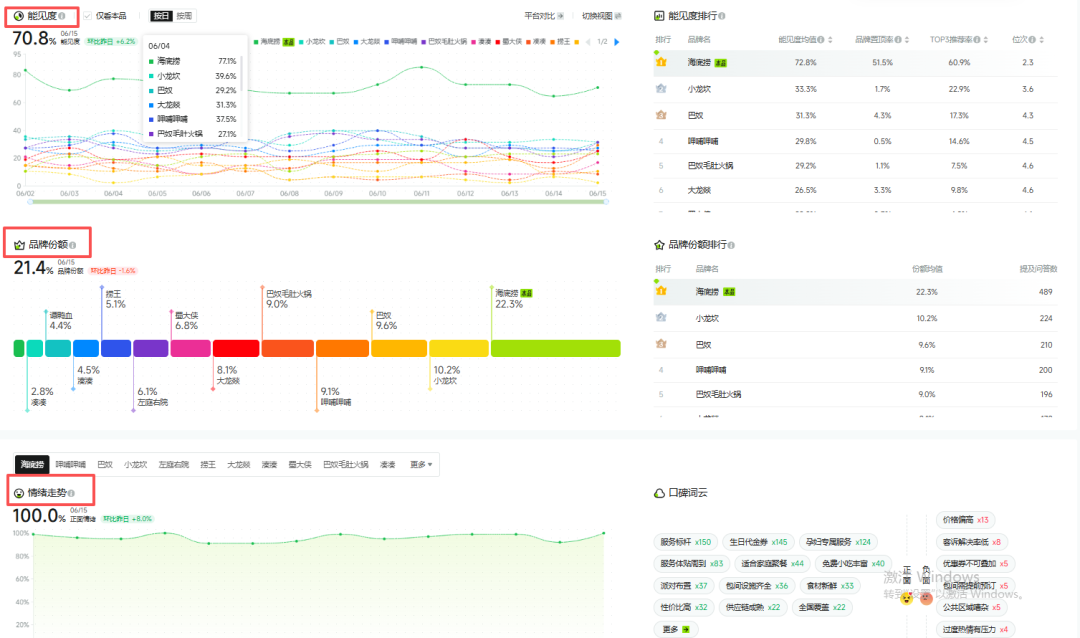Toggle 海底捞 series in chart legend
The width and height of the screenshot is (1080, 638).
[273, 42]
